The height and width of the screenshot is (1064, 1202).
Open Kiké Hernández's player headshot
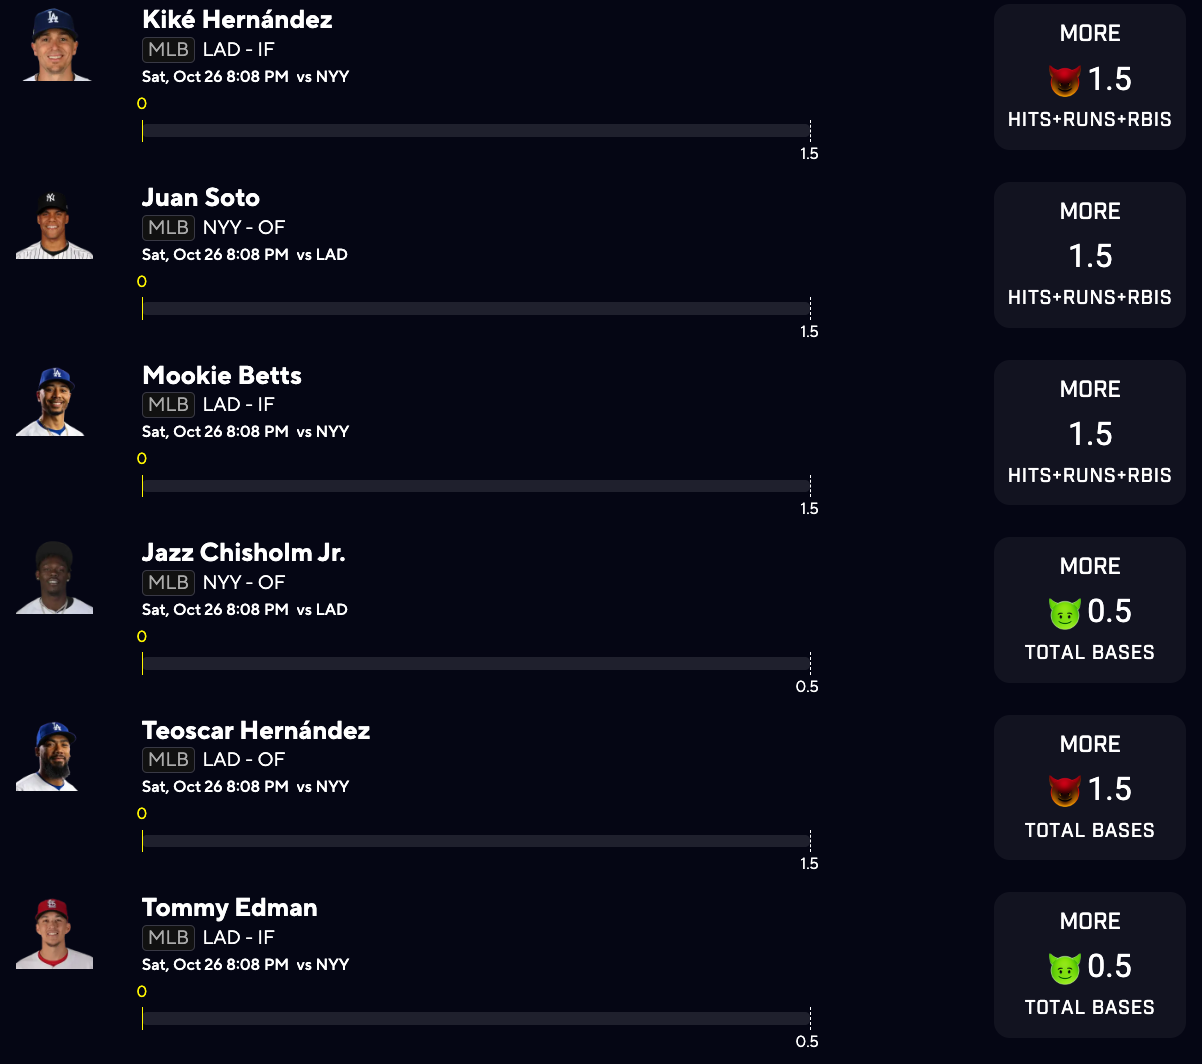[55, 45]
